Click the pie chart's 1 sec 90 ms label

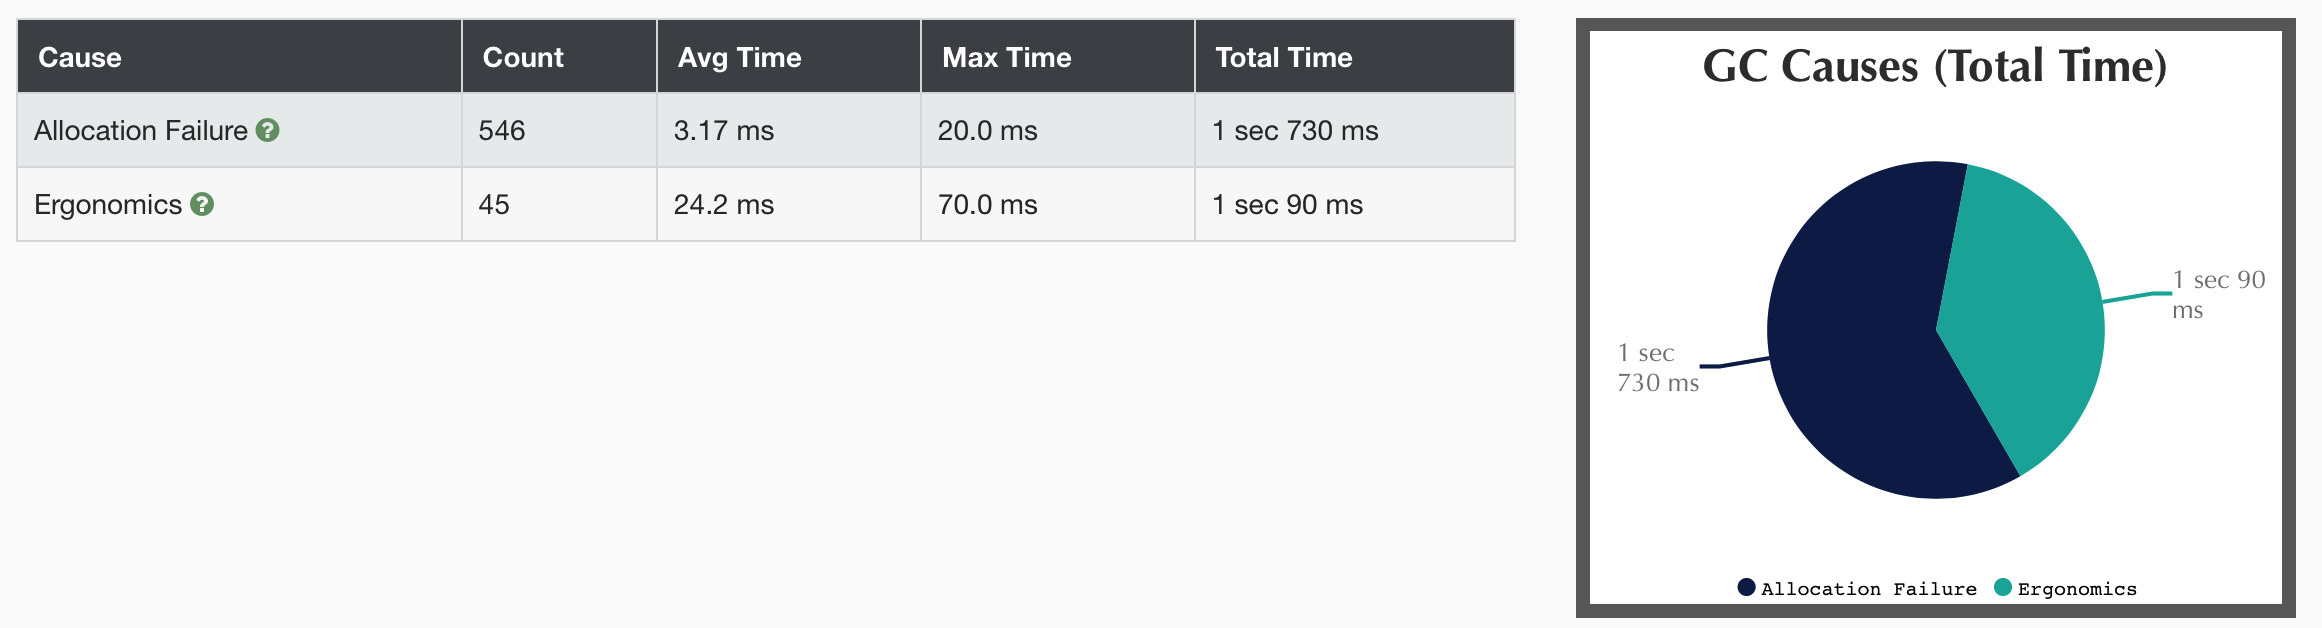pos(2217,294)
